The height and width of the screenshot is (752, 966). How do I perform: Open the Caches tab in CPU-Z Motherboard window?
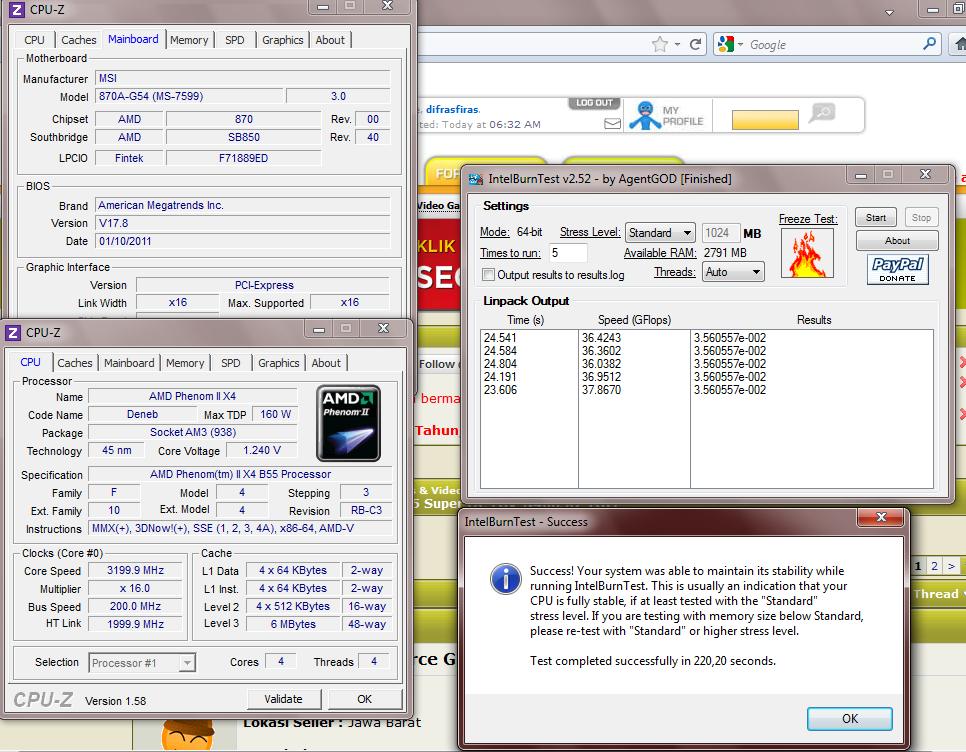tap(79, 40)
